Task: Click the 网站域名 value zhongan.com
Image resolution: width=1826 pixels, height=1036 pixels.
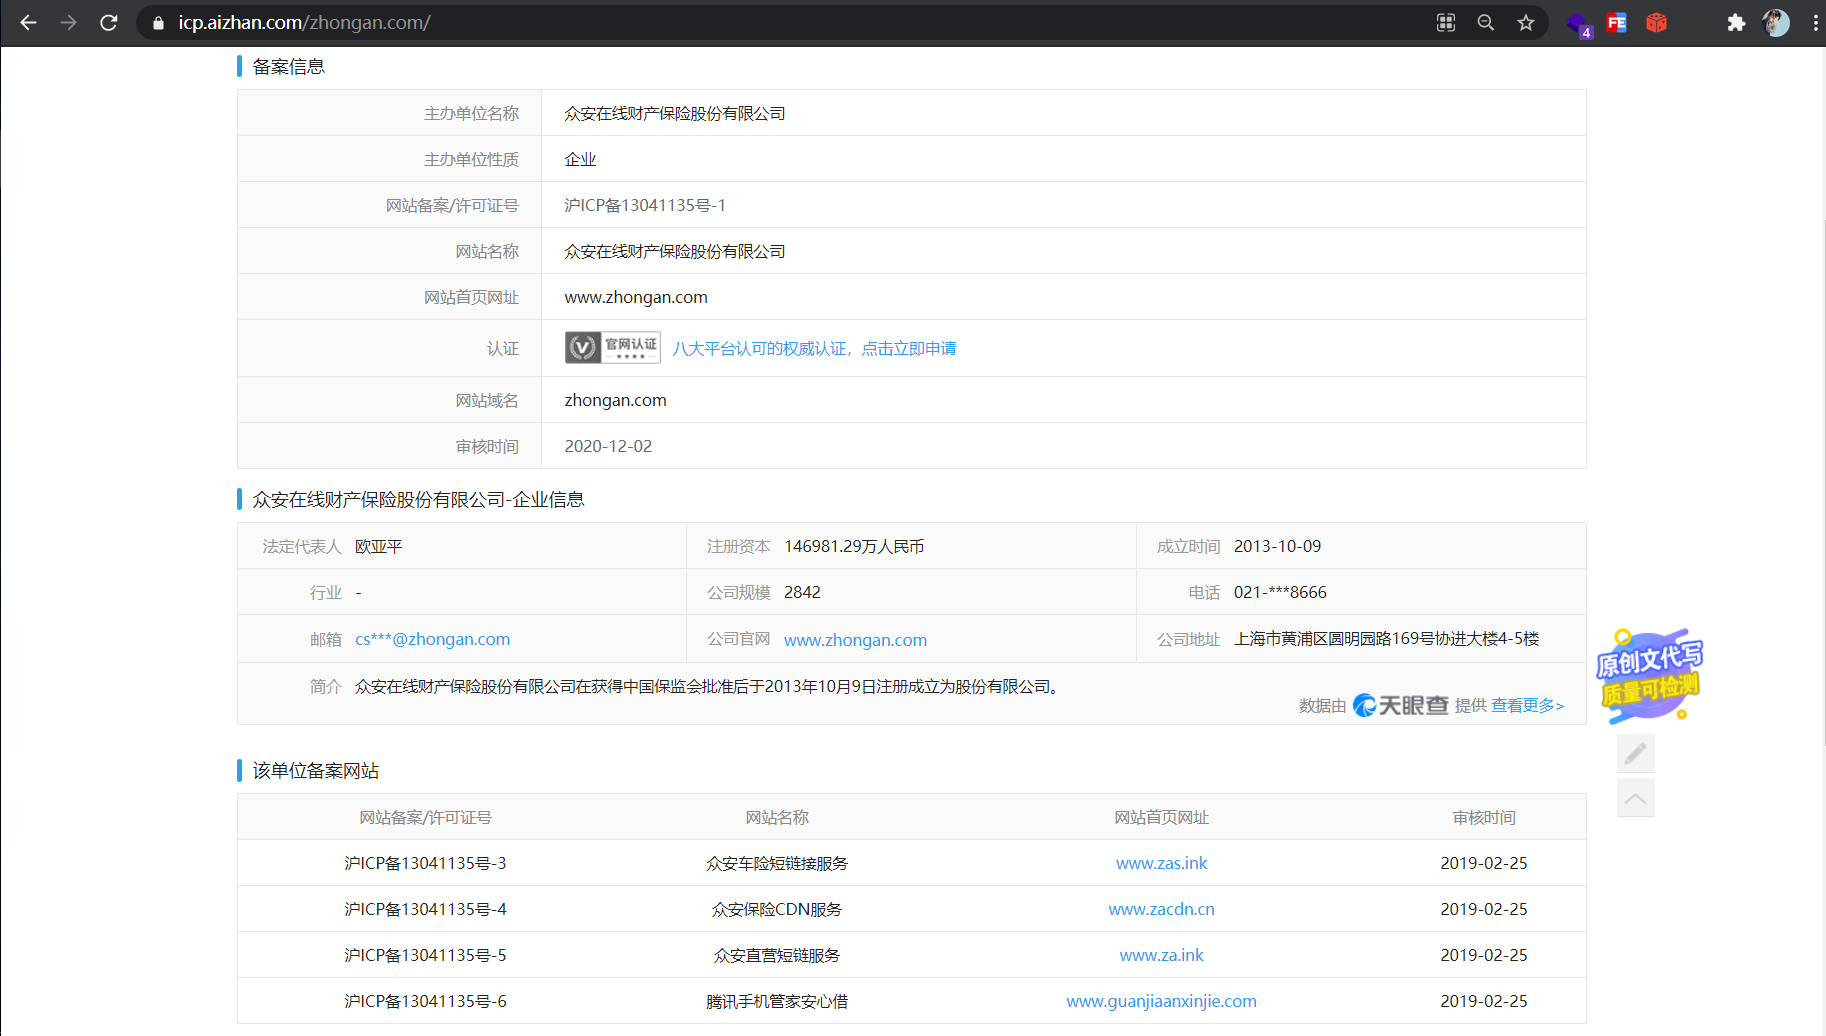Action: [x=615, y=400]
